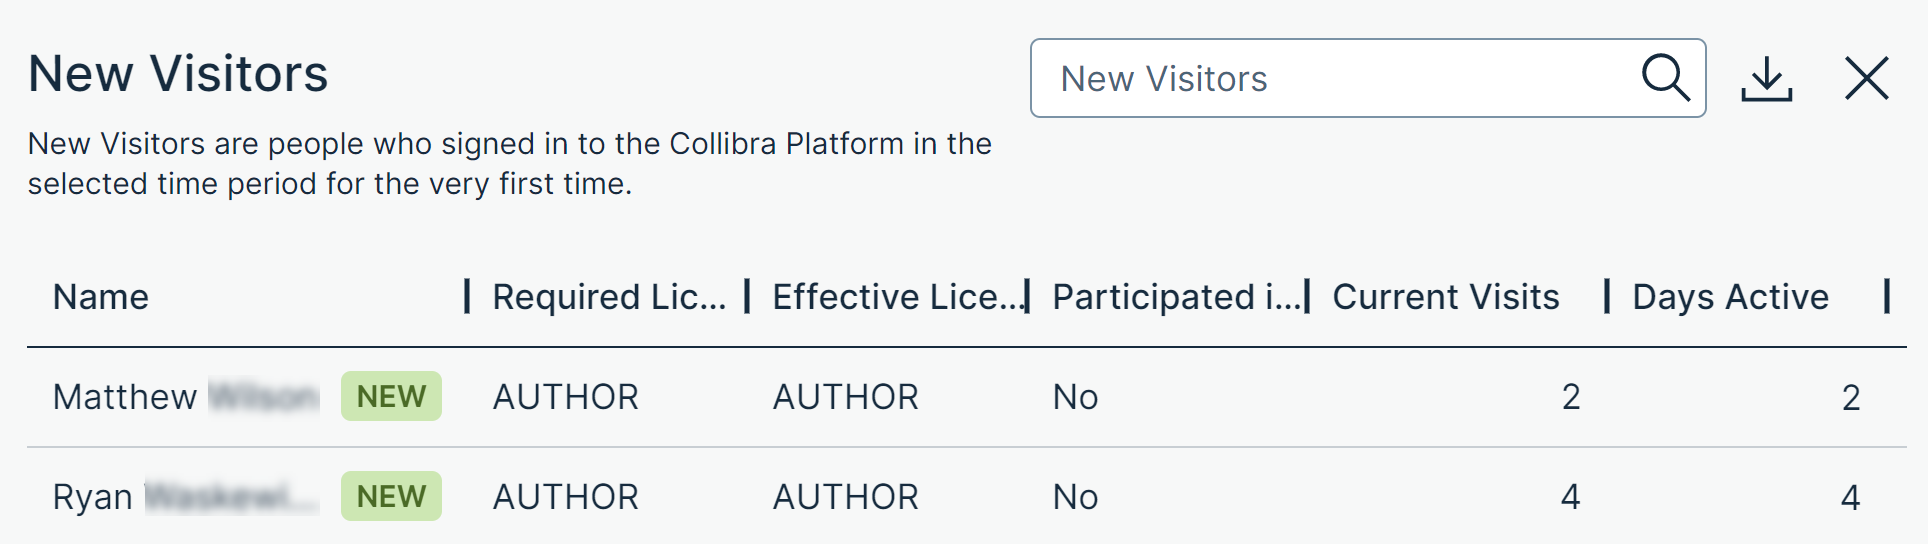Download the New Visitors list

[x=1766, y=78]
